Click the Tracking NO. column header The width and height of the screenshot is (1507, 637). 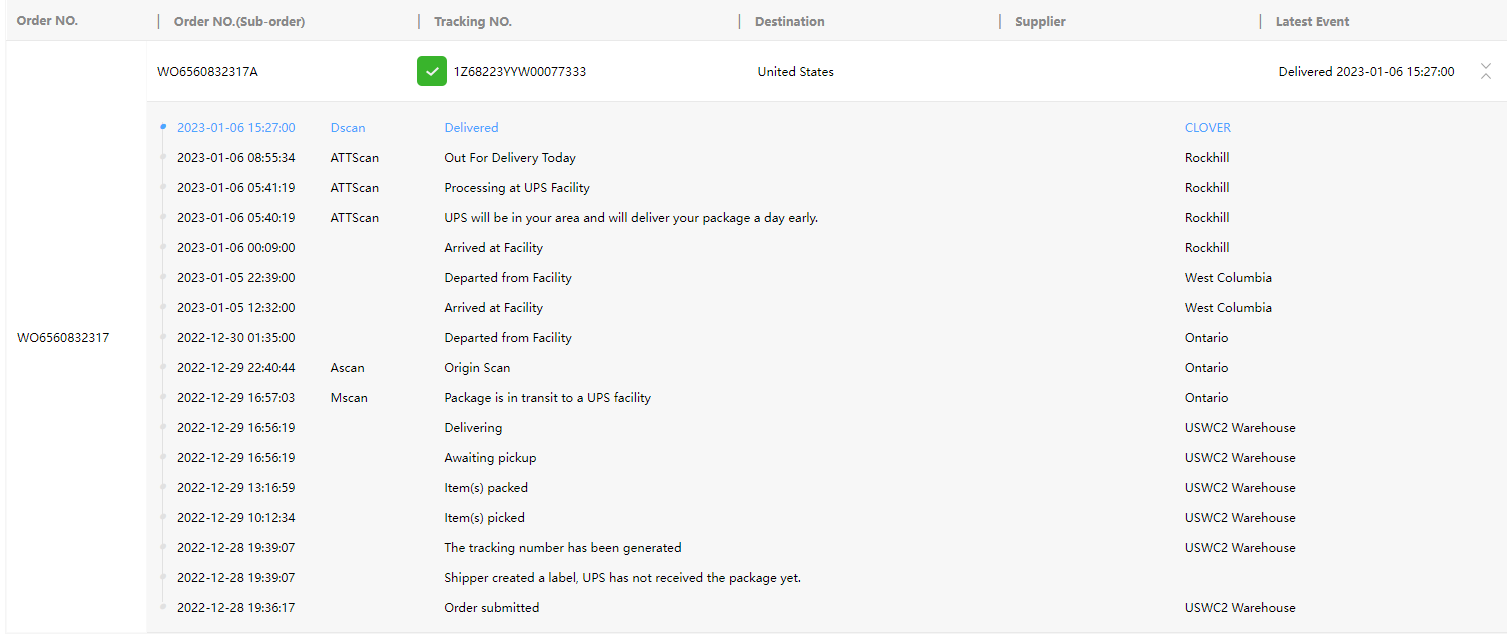473,22
